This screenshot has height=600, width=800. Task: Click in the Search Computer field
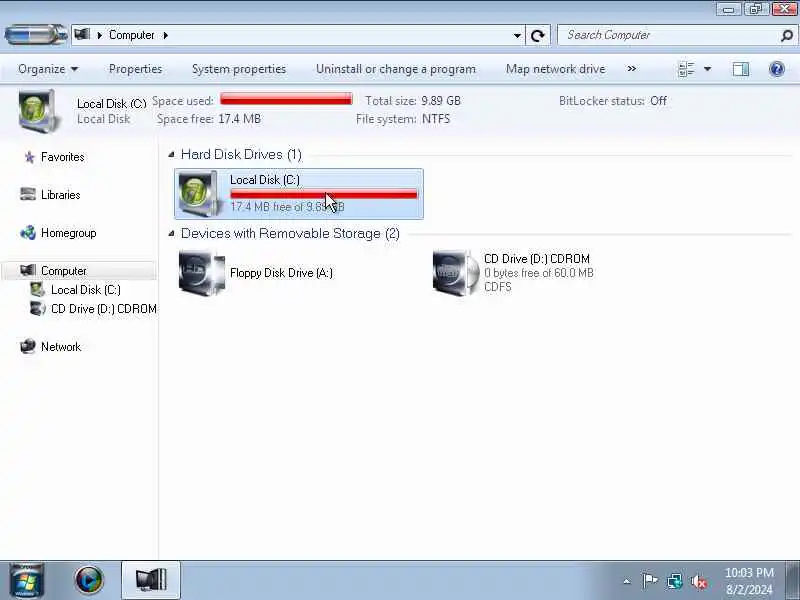(669, 35)
